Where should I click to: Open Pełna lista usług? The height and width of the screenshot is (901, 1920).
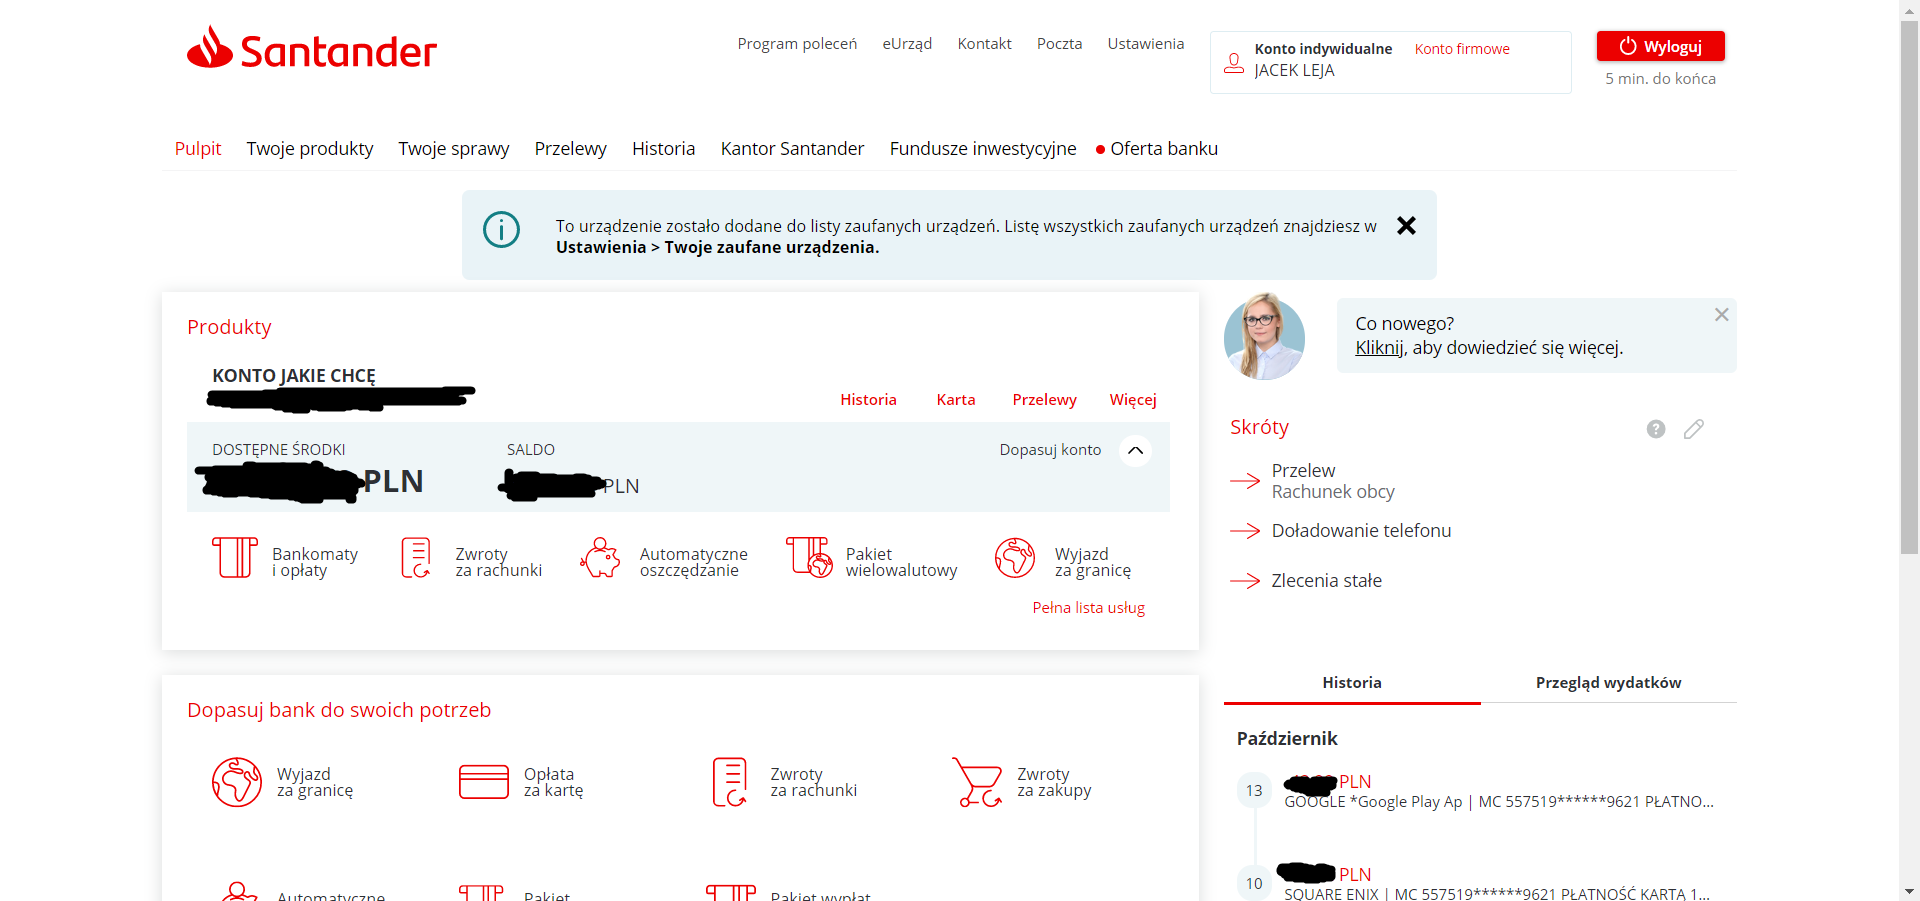pyautogui.click(x=1088, y=608)
